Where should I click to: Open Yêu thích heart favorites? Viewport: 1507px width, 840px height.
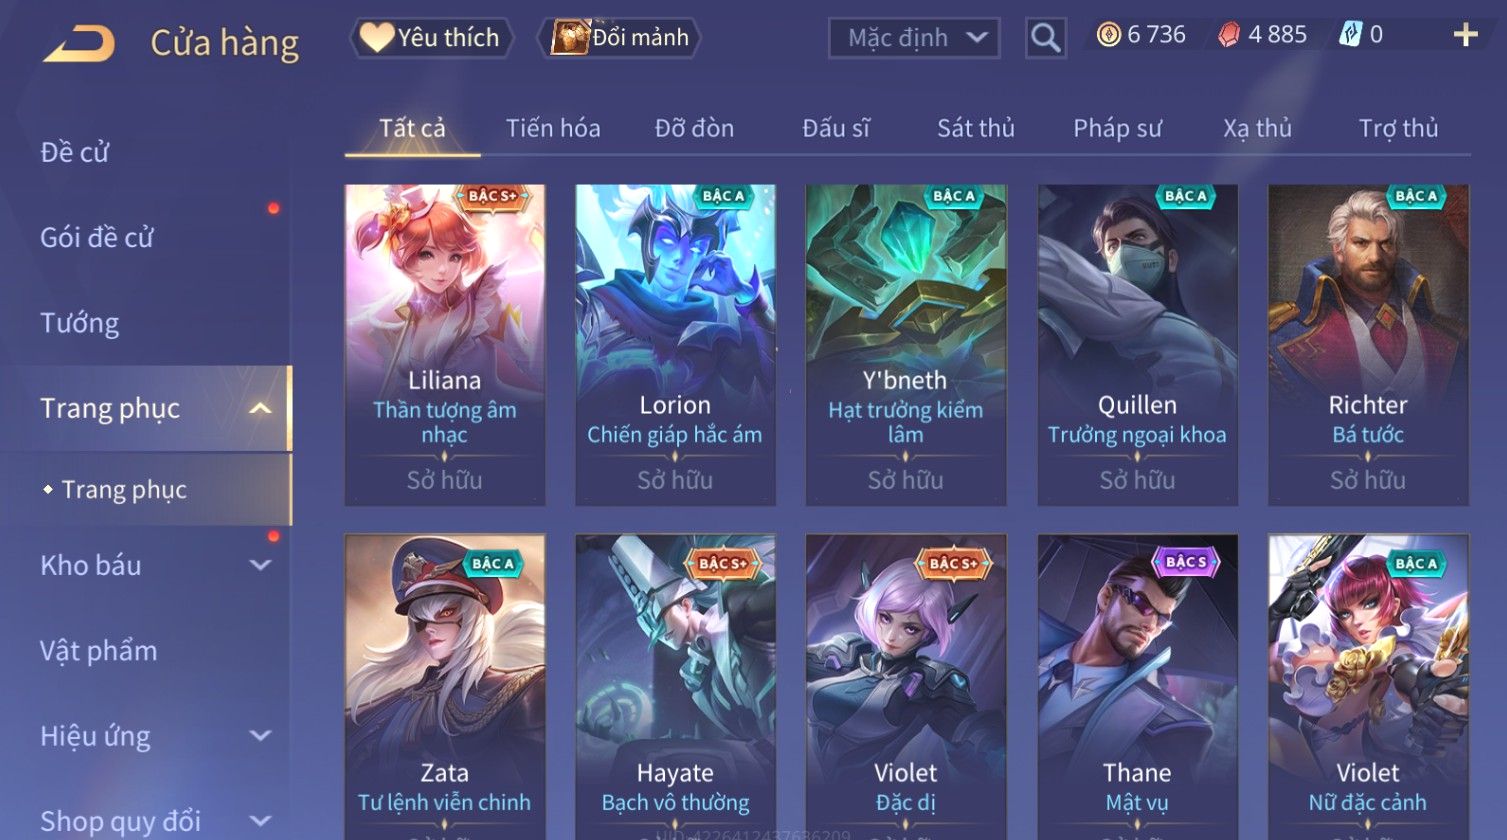tap(431, 38)
